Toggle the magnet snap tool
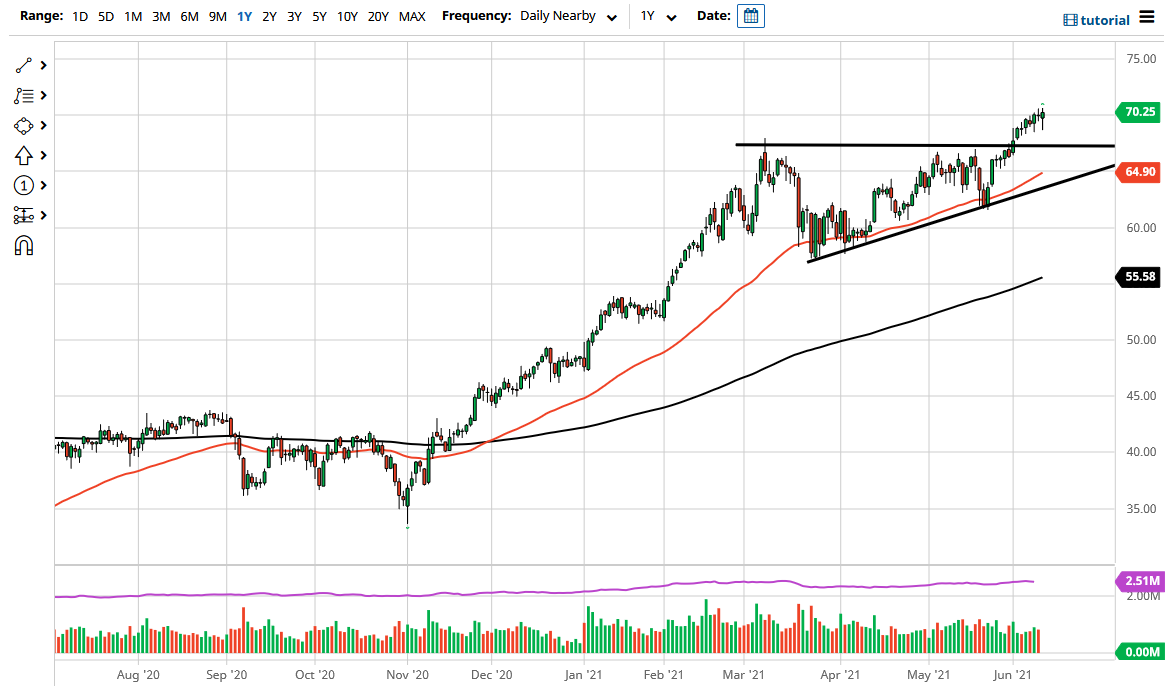1169x693 pixels. pyautogui.click(x=22, y=245)
